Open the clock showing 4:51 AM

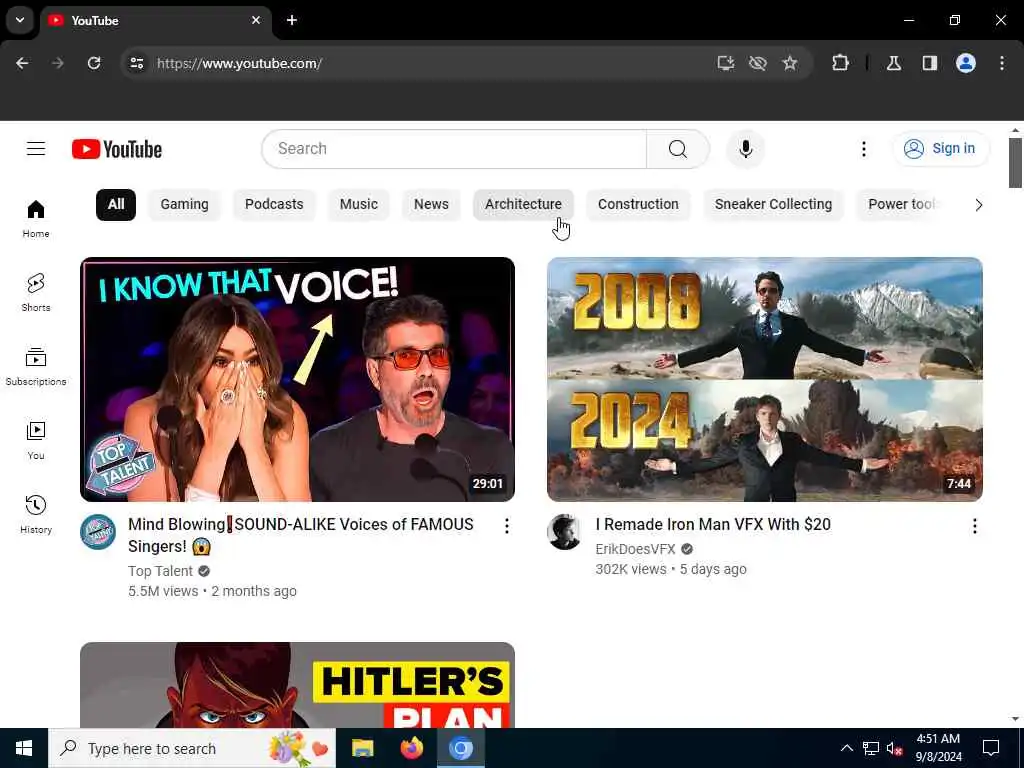pos(938,748)
